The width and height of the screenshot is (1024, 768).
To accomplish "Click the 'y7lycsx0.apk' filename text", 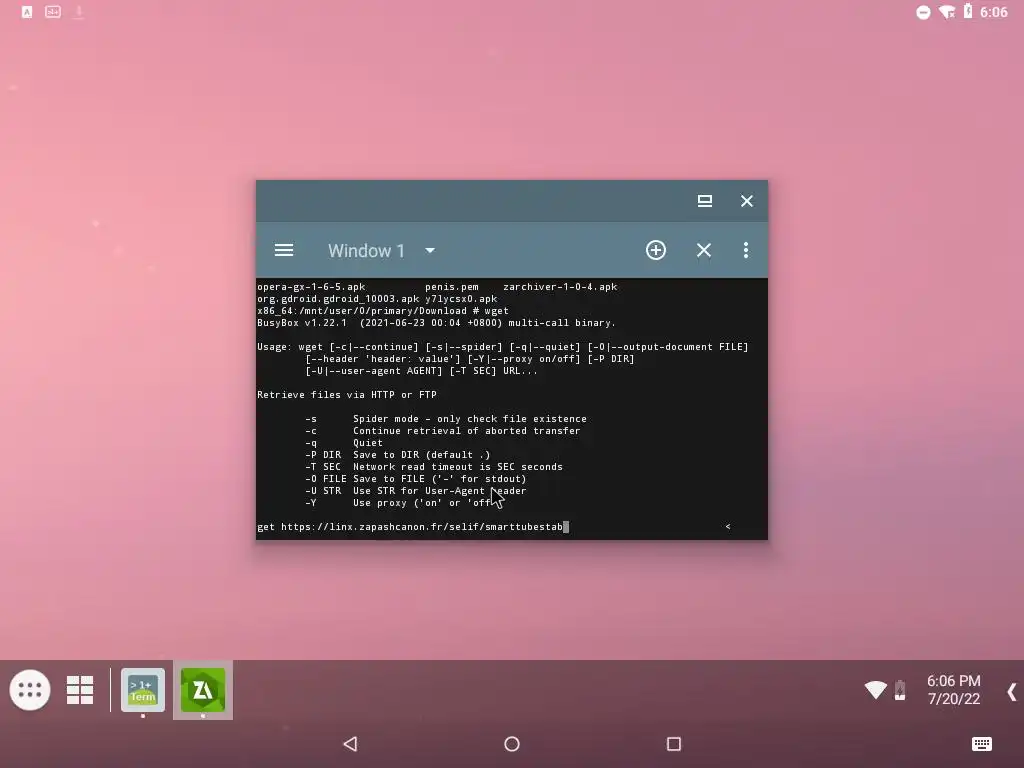I will [x=461, y=299].
